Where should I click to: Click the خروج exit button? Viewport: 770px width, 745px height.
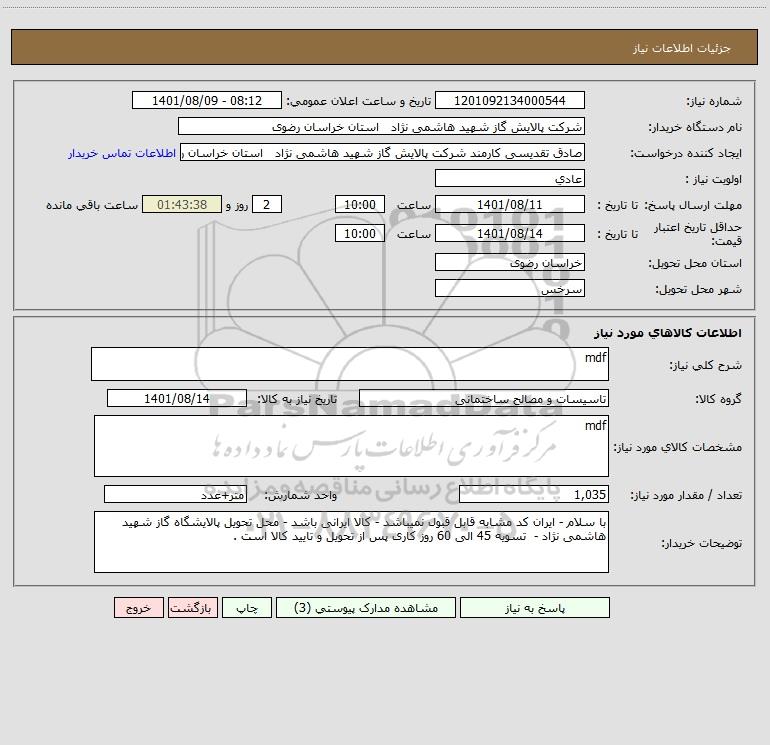click(x=138, y=608)
